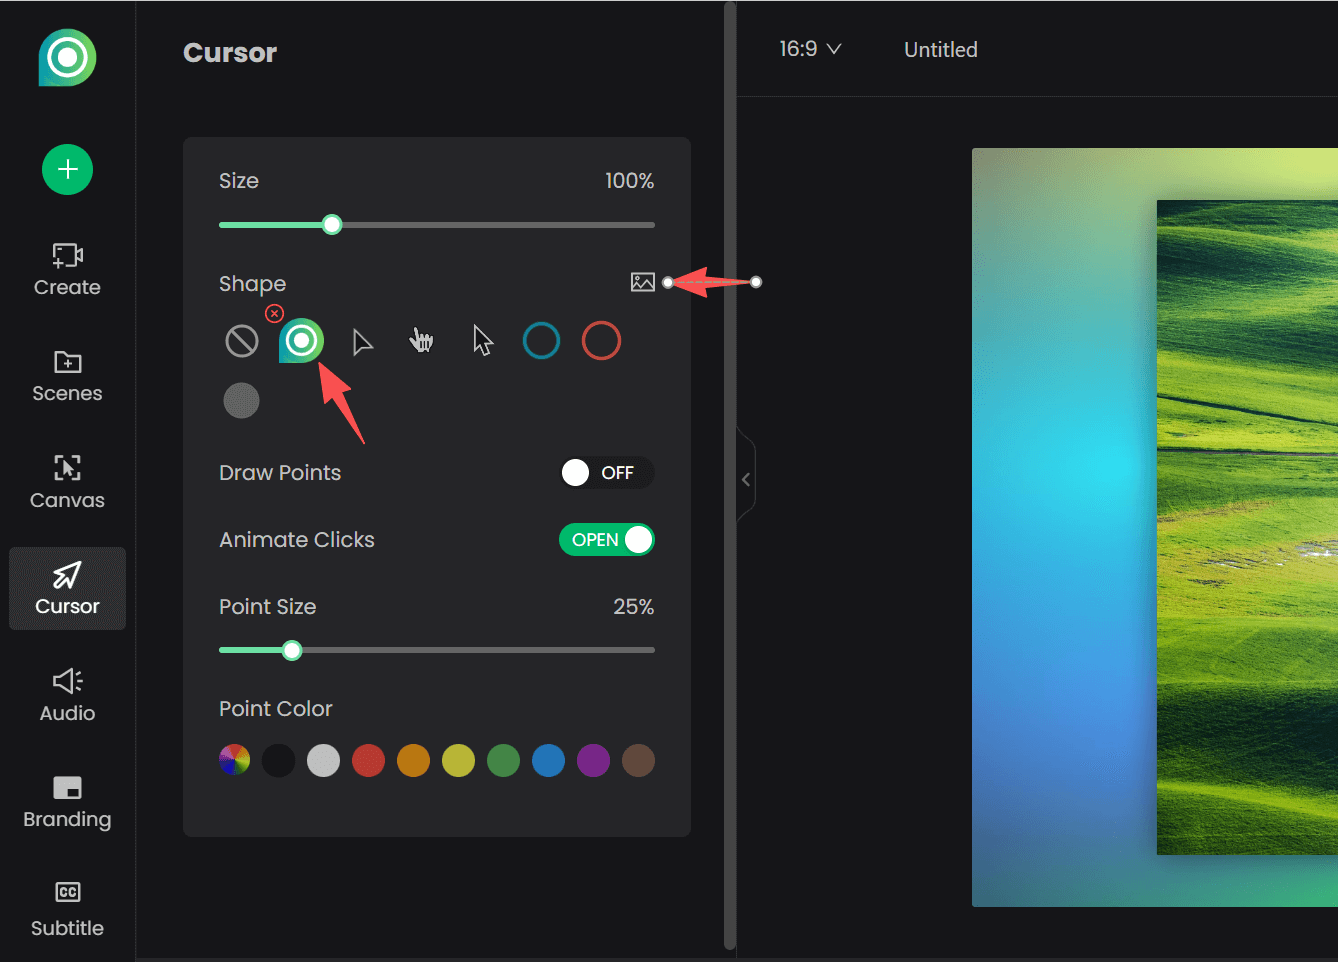The image size is (1338, 962).
Task: Select the no-cursor crossed circle shape
Action: 241,340
